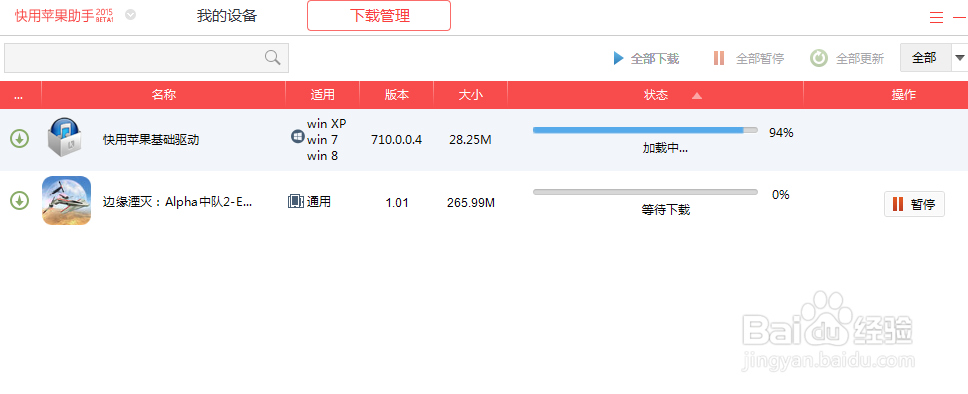Sort by 版本 column header

click(396, 94)
